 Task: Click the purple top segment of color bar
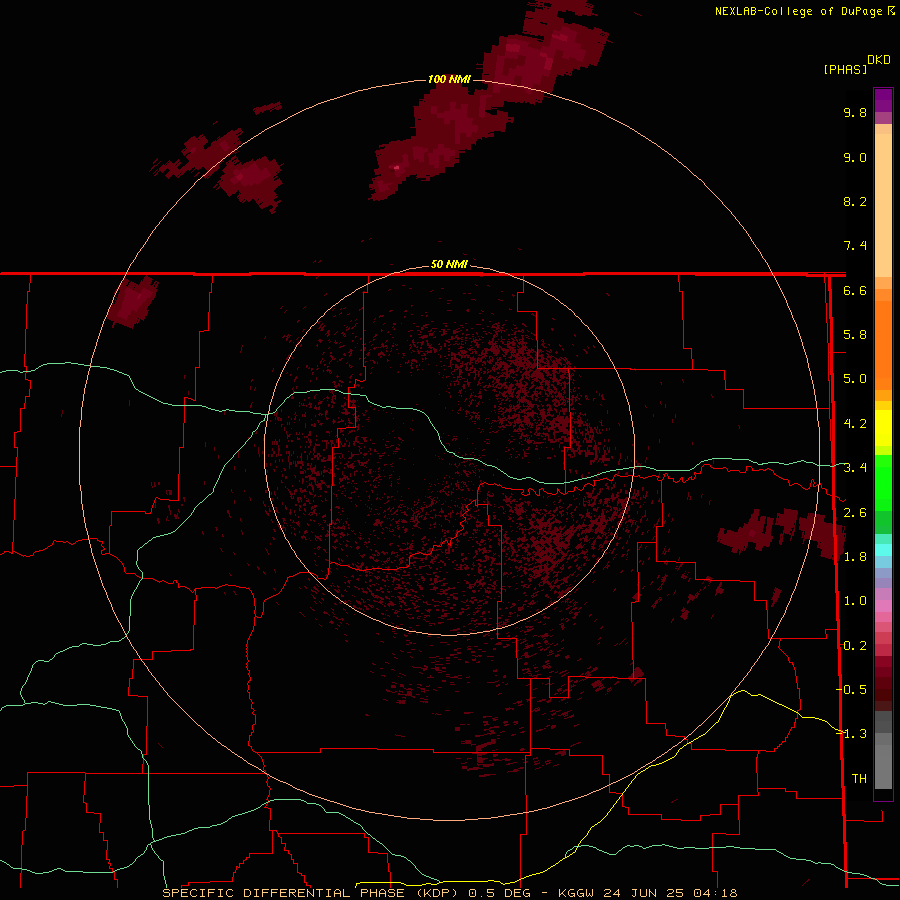(x=883, y=100)
